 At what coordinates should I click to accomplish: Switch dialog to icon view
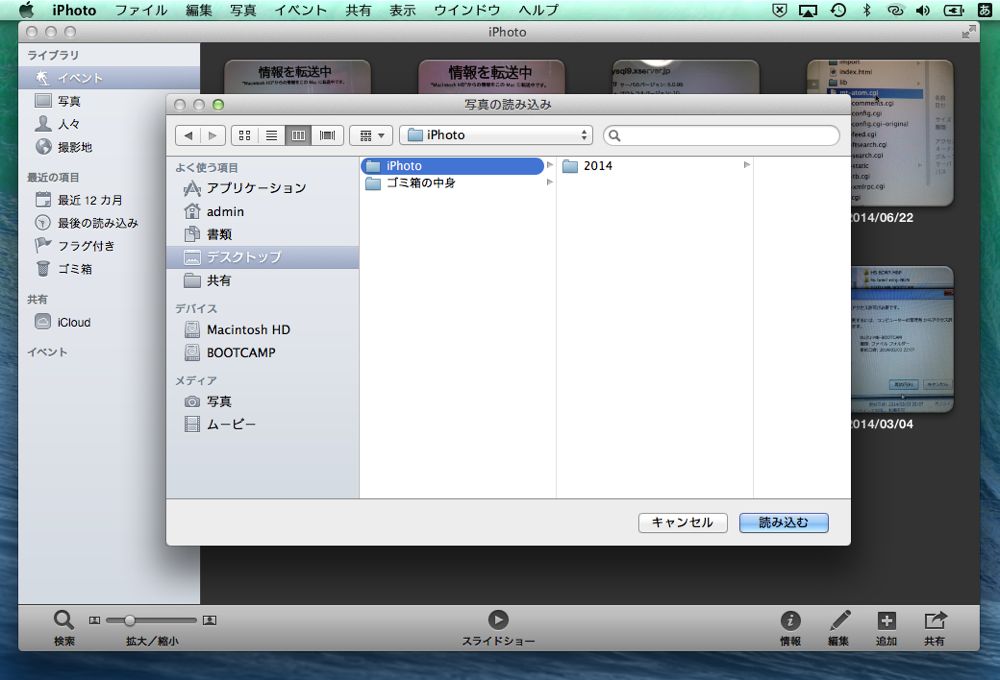pos(244,135)
